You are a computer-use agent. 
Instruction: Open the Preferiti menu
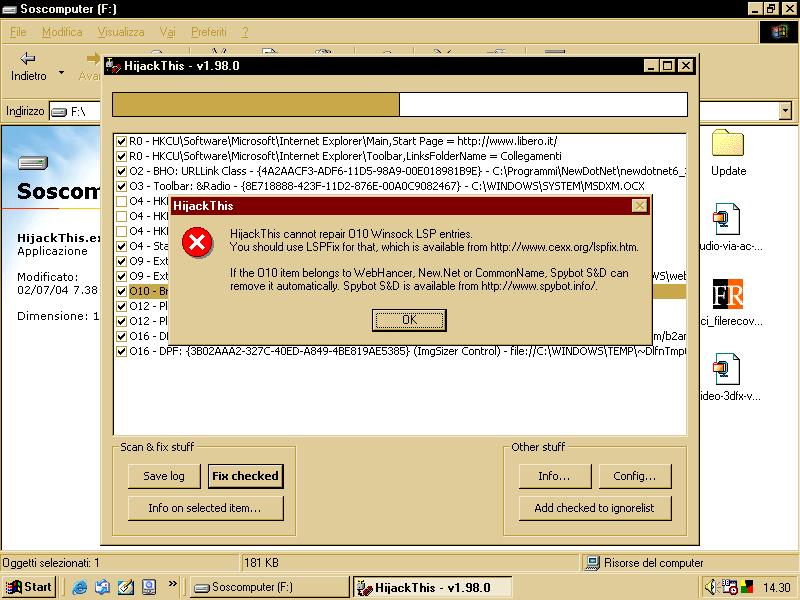pyautogui.click(x=208, y=32)
